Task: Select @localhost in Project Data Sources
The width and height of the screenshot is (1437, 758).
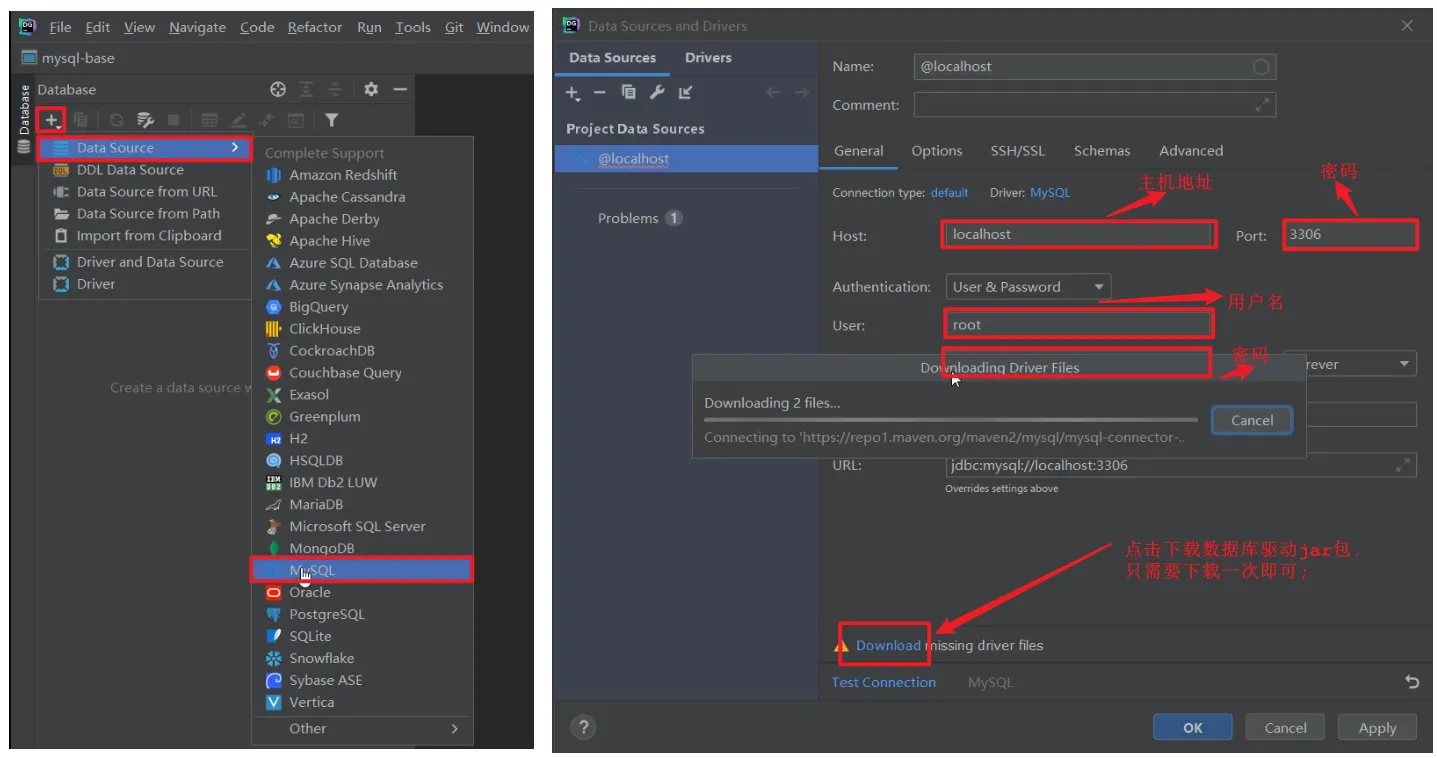Action: pyautogui.click(x=633, y=159)
